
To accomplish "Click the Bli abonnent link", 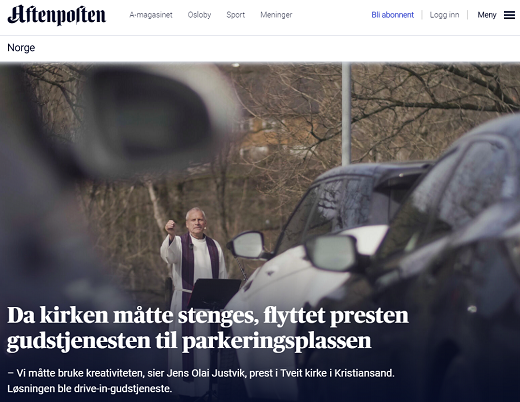I will (393, 15).
